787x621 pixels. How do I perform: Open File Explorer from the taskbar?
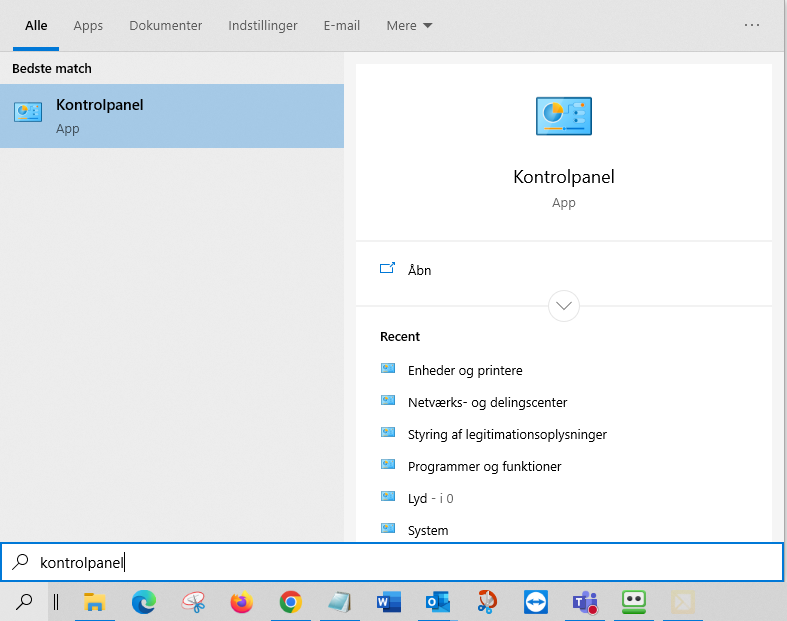click(94, 602)
